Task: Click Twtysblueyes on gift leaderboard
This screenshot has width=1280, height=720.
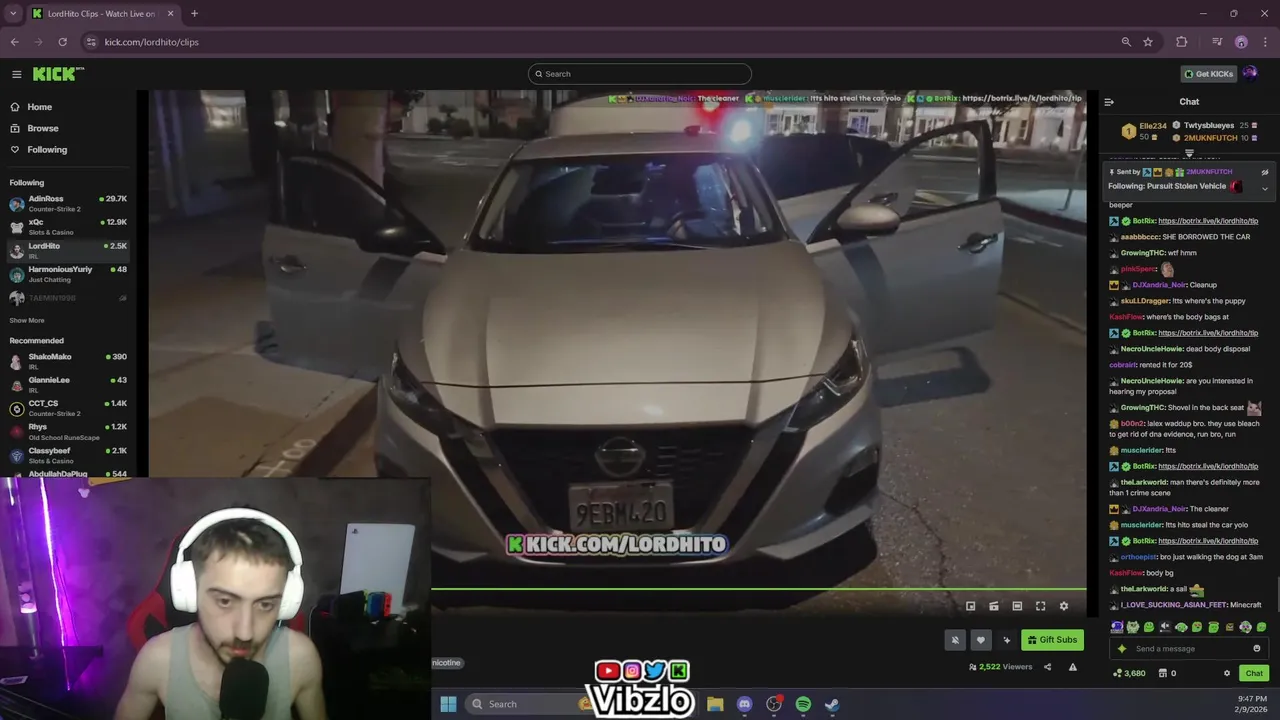Action: 1209,126
